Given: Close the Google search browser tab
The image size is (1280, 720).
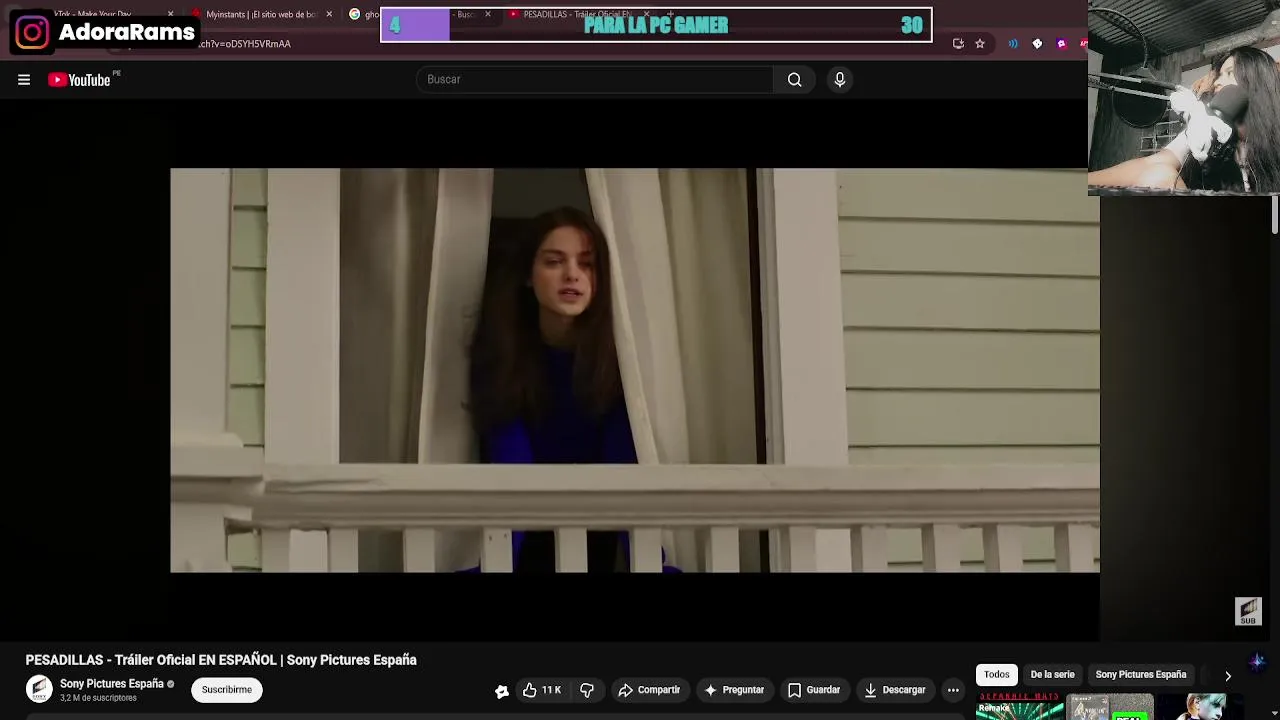Looking at the screenshot, I should 487,14.
